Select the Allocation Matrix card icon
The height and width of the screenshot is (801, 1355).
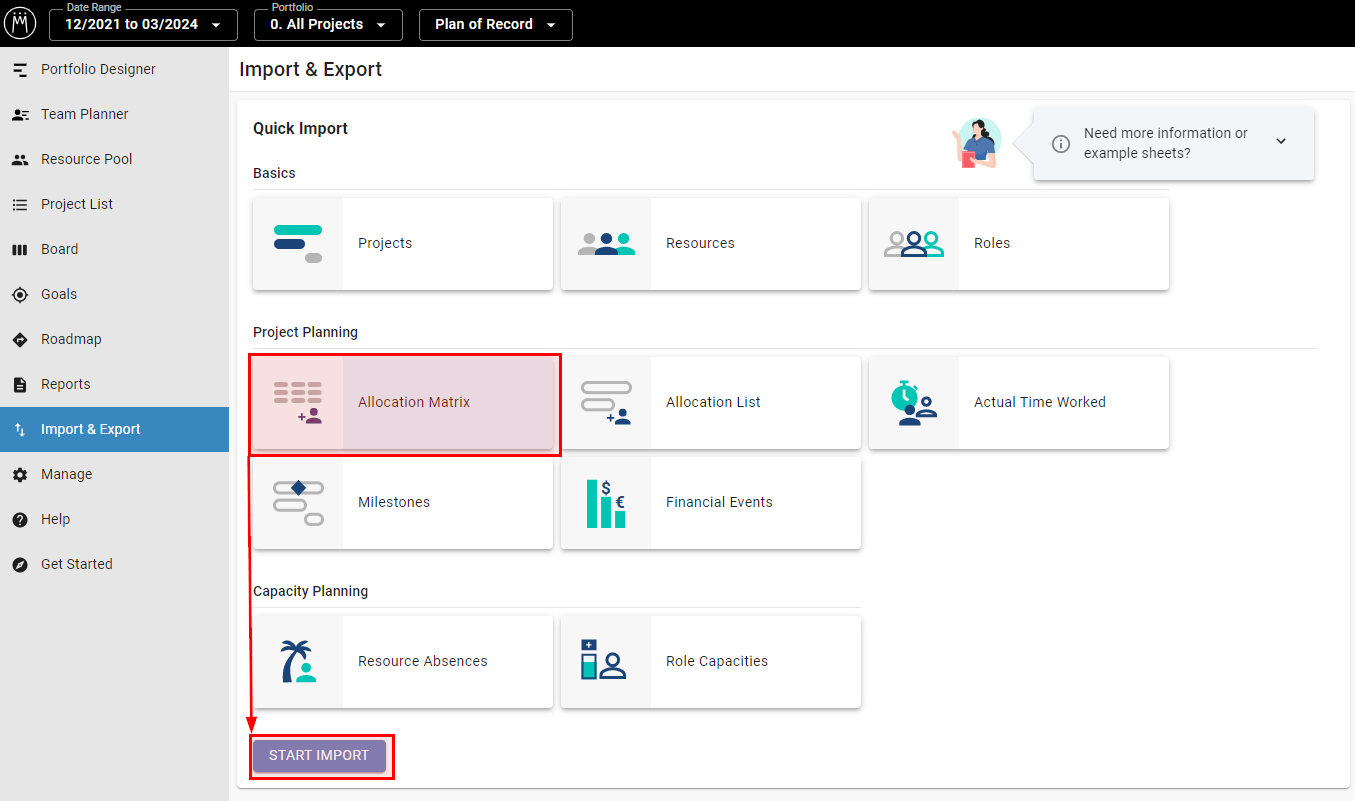click(x=298, y=403)
